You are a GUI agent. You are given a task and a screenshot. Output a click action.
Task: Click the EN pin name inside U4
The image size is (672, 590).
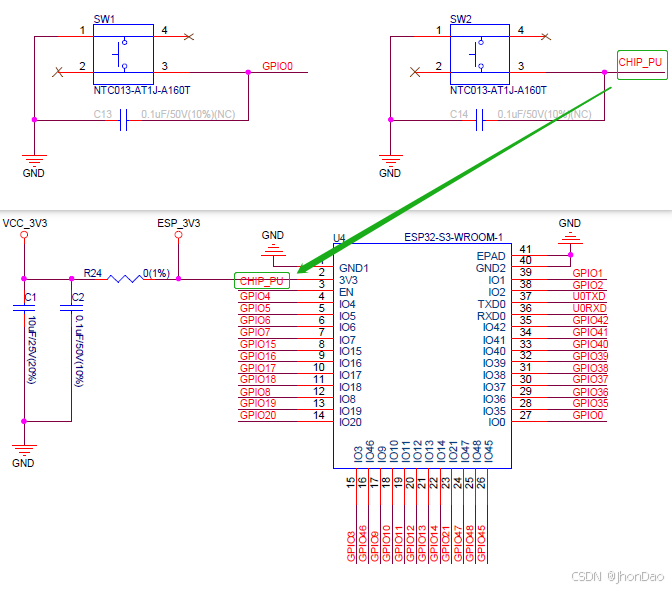[x=346, y=293]
